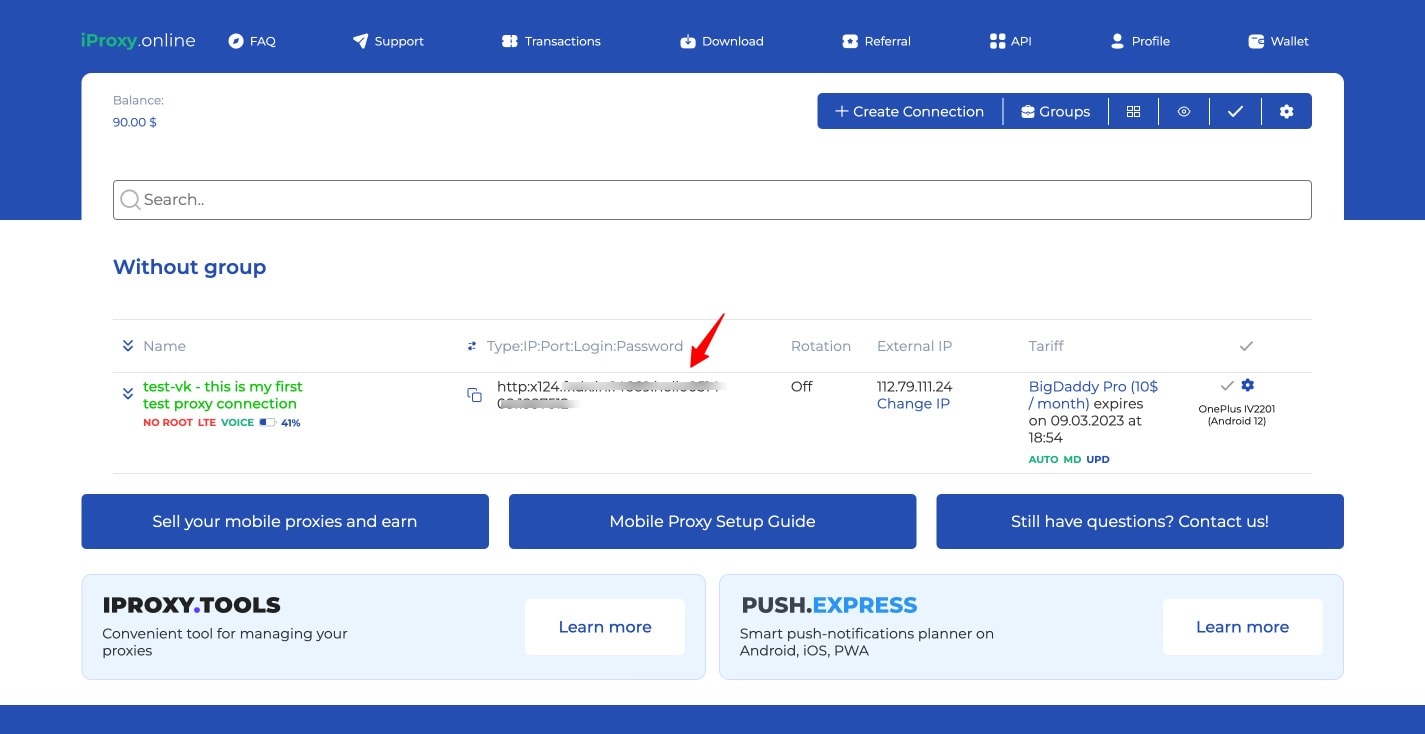The width and height of the screenshot is (1425, 734).
Task: Click the copy proxy credentials icon
Action: point(475,395)
